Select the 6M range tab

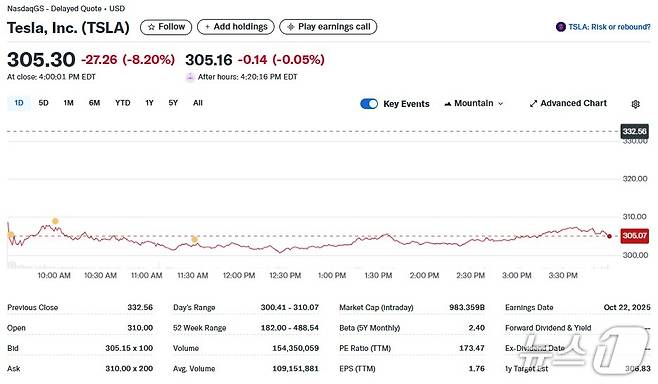tap(94, 103)
